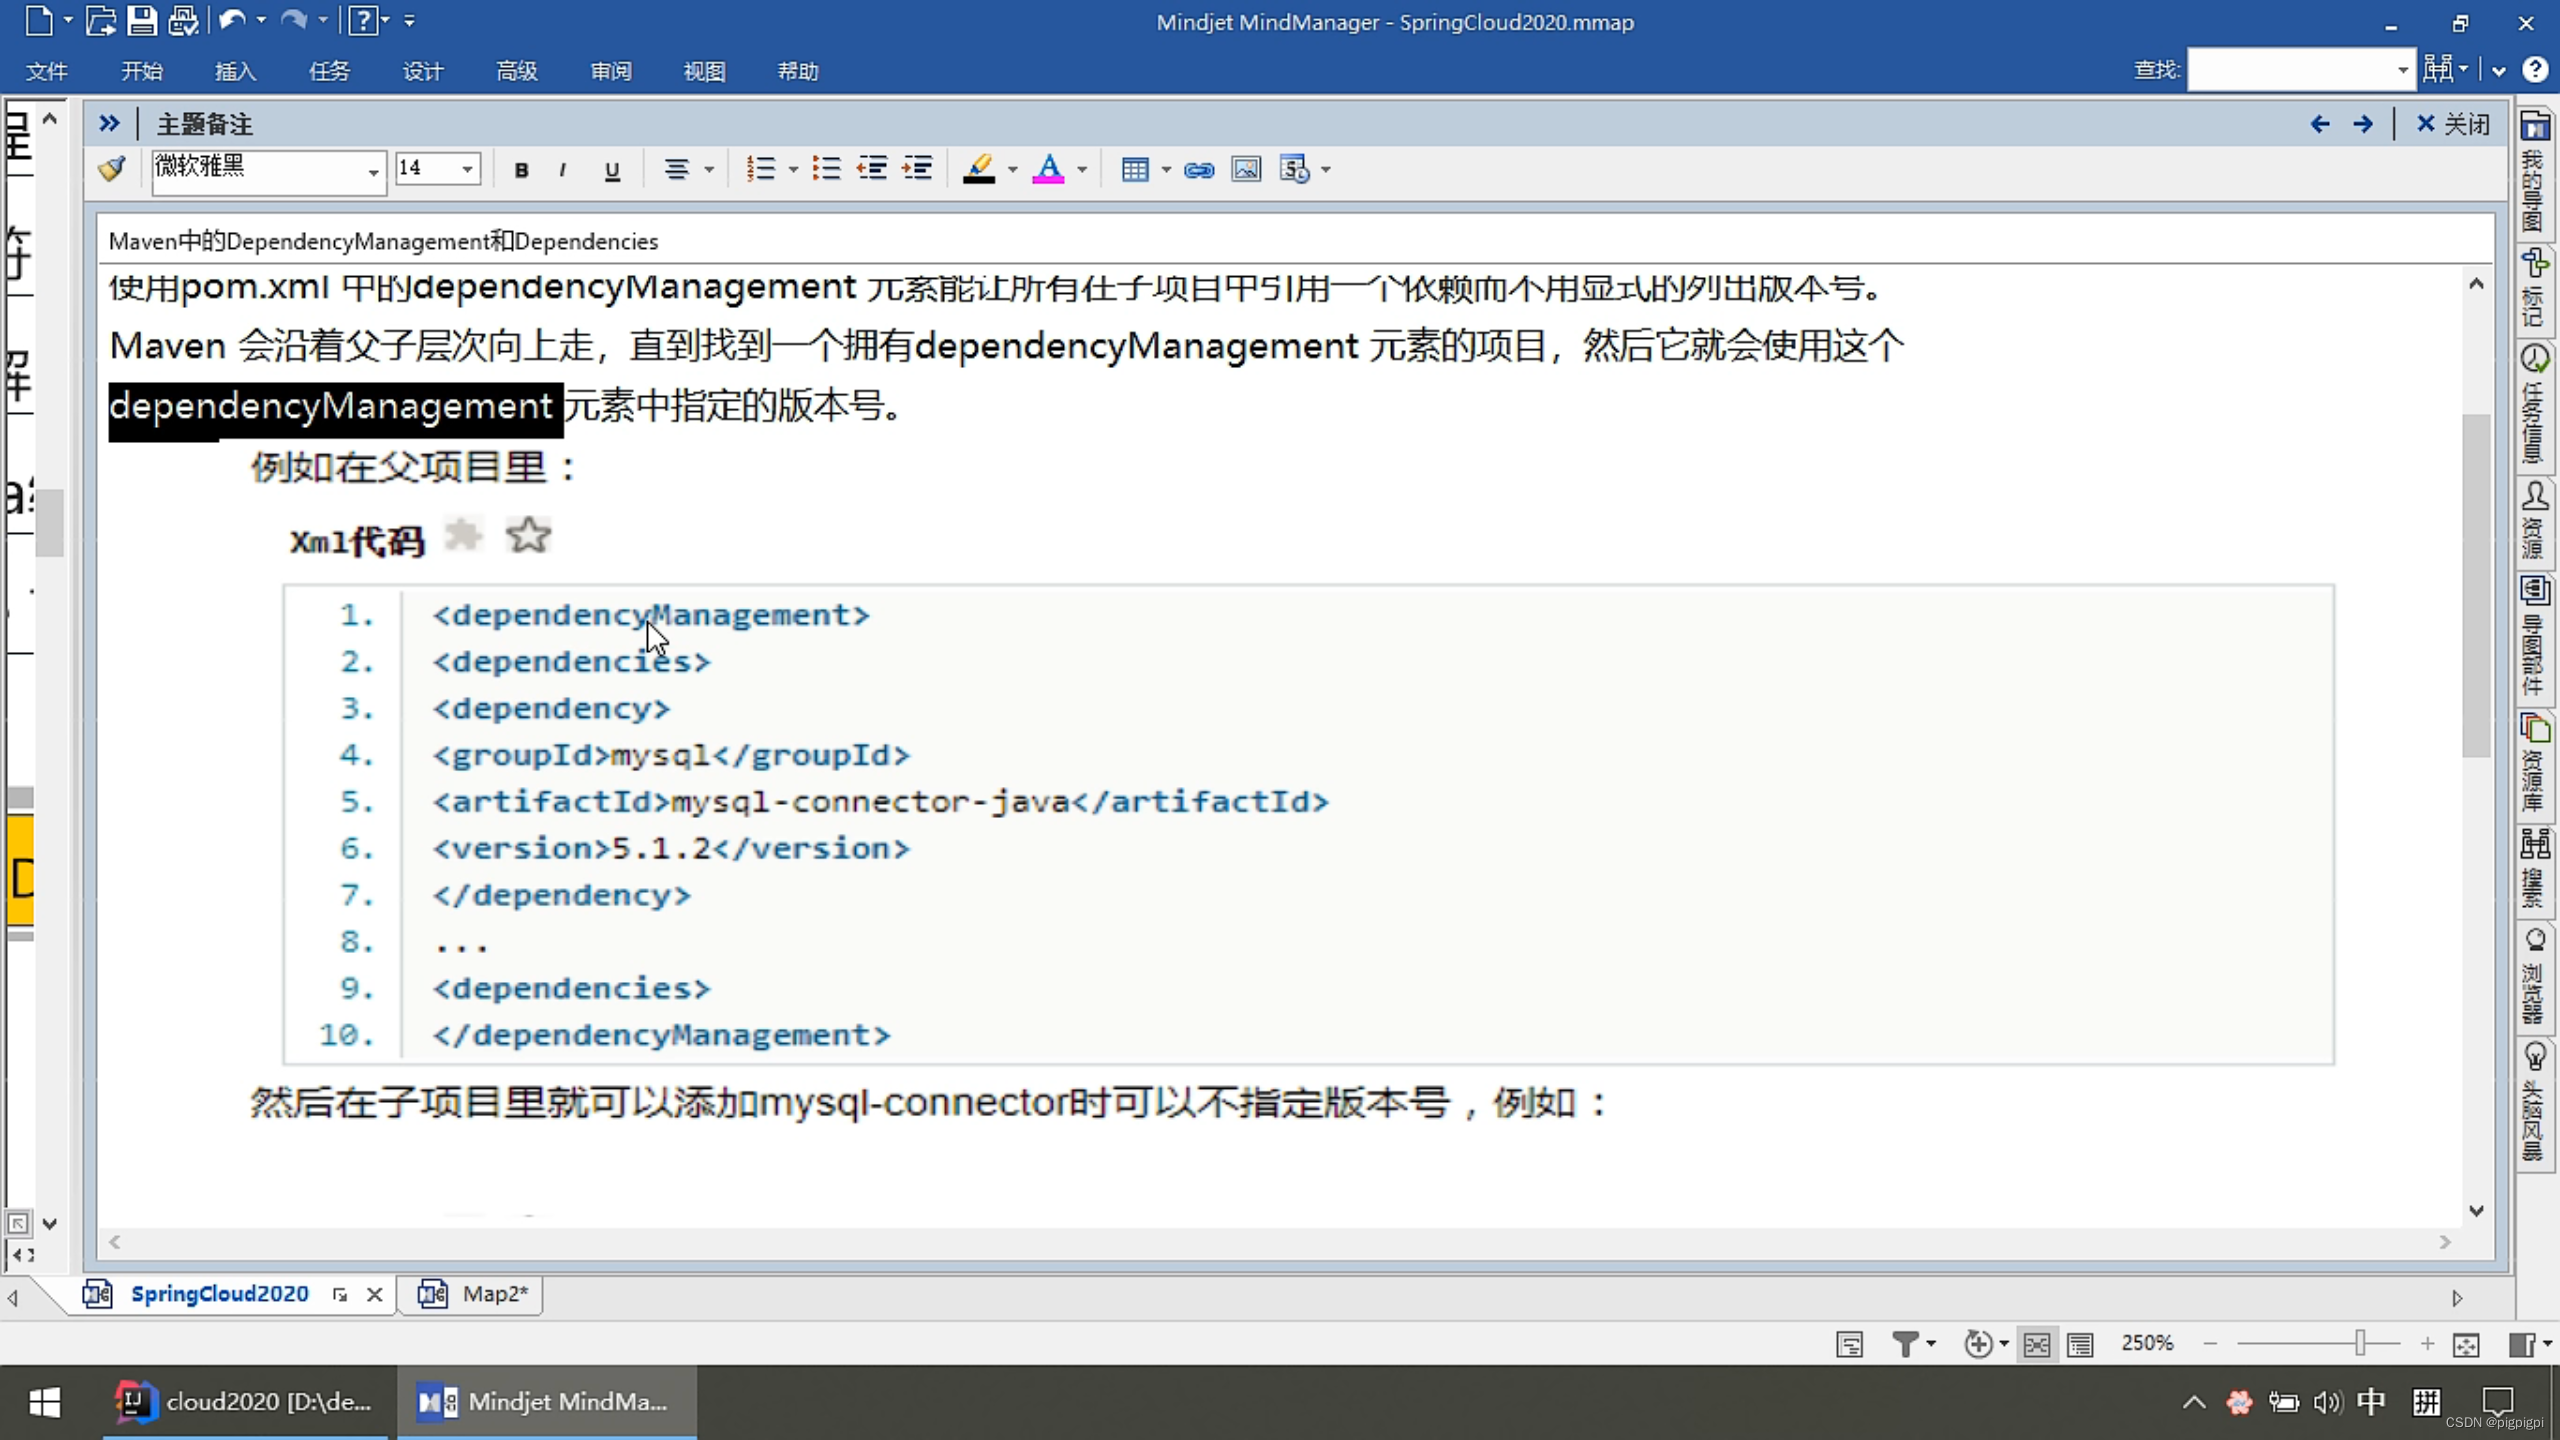
Task: Open the 文件 menu
Action: 46,71
